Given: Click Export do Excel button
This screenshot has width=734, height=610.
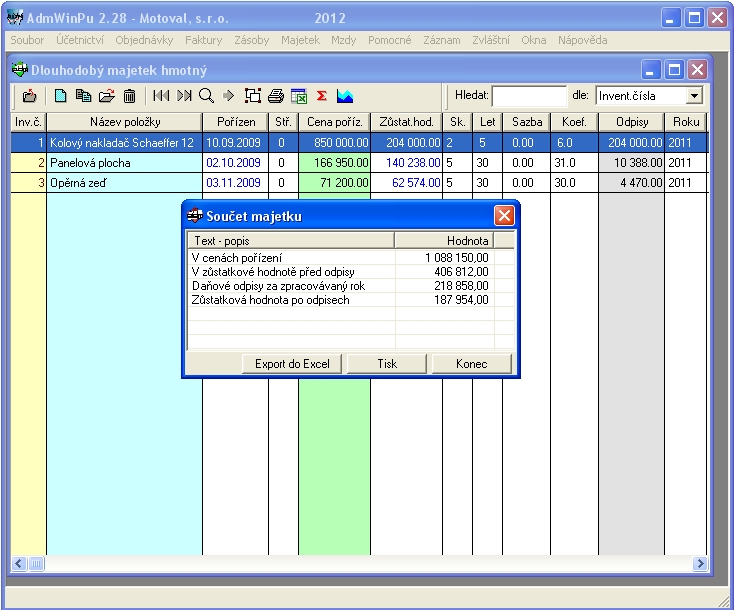Looking at the screenshot, I should pyautogui.click(x=292, y=364).
